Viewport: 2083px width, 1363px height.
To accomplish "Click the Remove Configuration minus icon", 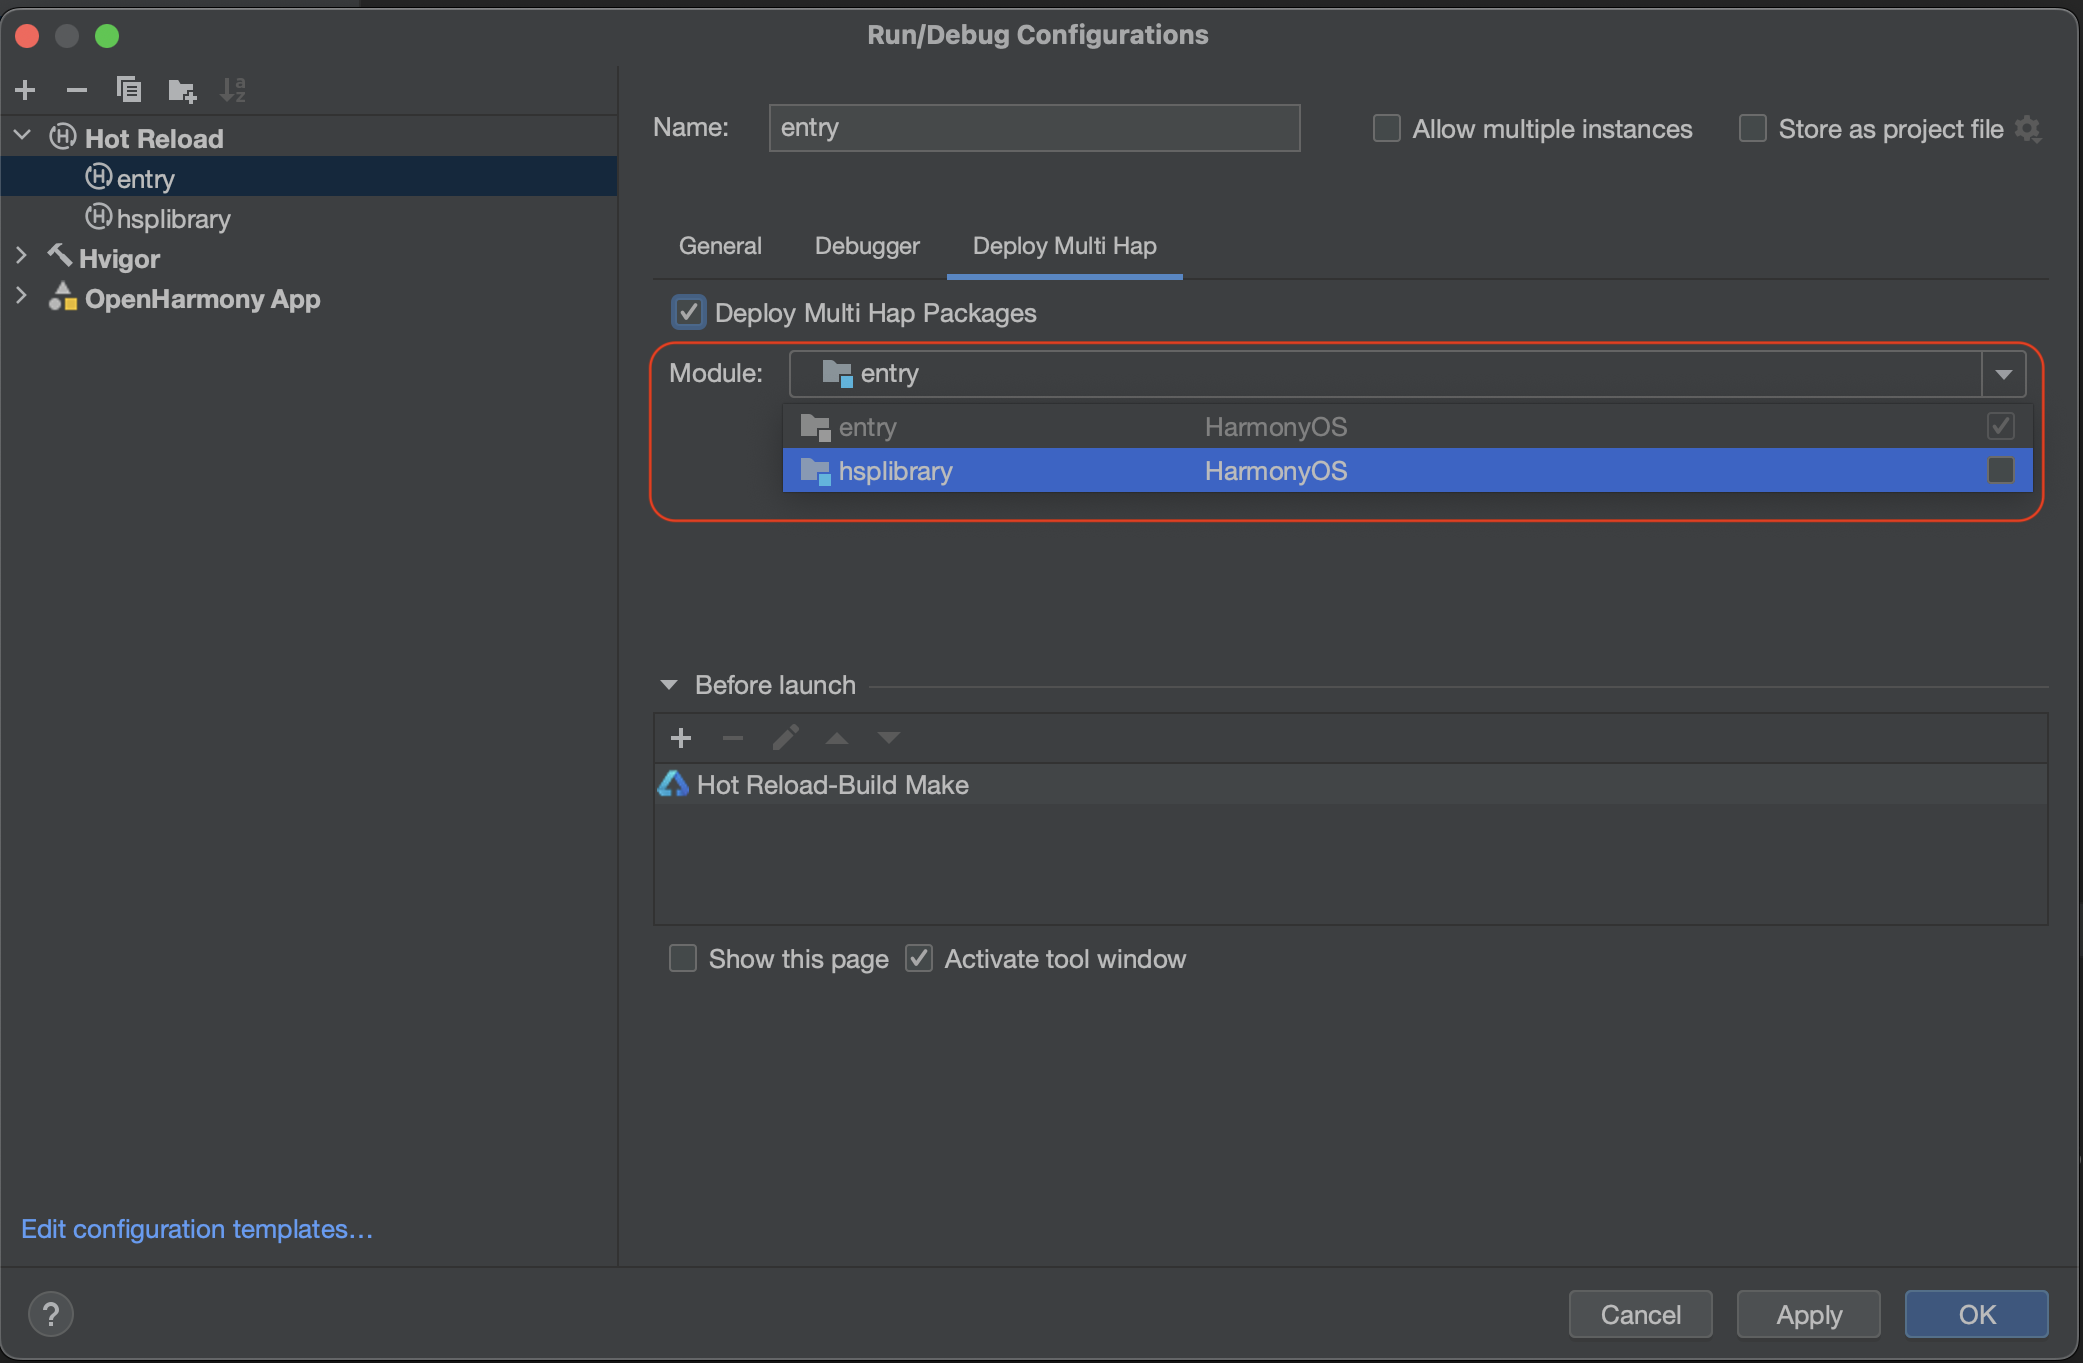I will [x=77, y=90].
